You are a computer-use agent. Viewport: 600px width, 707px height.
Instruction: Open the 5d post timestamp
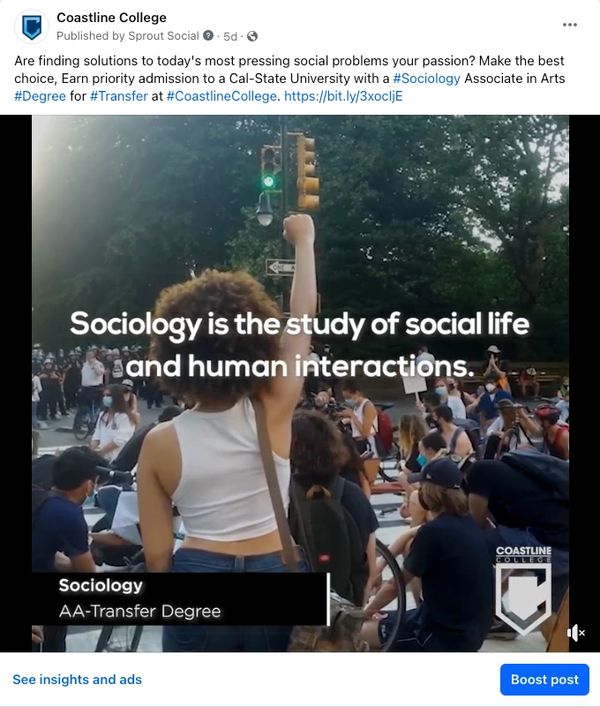(x=230, y=36)
